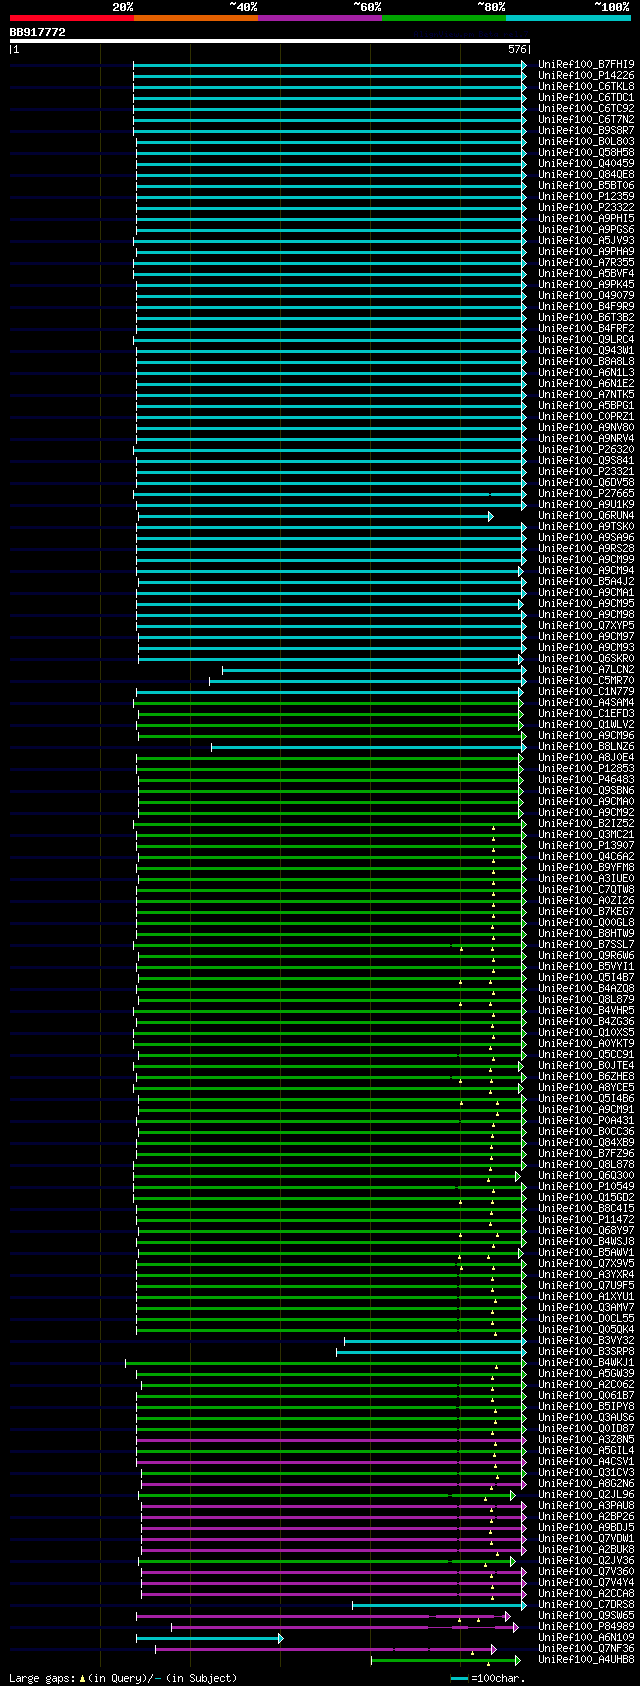
Task: Select hit label UniRef100_B9S8R7
Action: click(586, 131)
